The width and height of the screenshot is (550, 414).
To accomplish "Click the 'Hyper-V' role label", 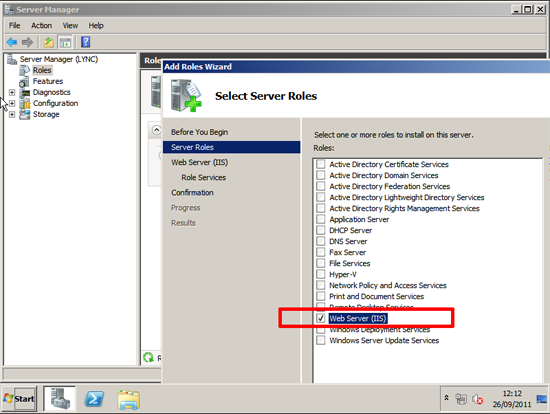I will click(x=343, y=274).
